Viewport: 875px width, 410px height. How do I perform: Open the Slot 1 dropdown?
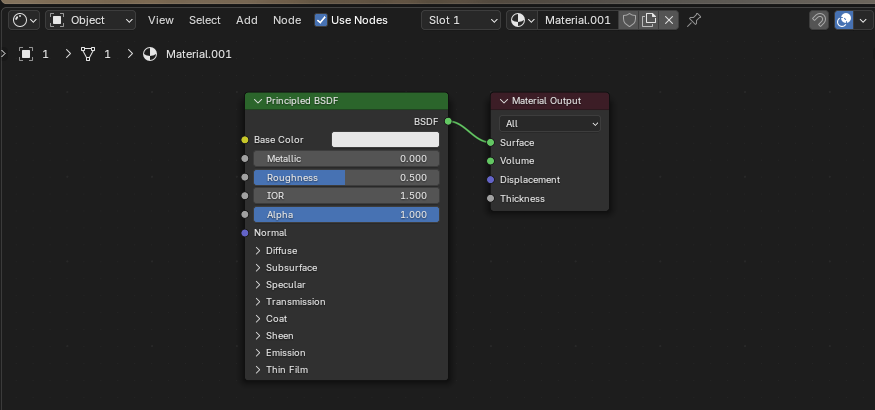461,20
